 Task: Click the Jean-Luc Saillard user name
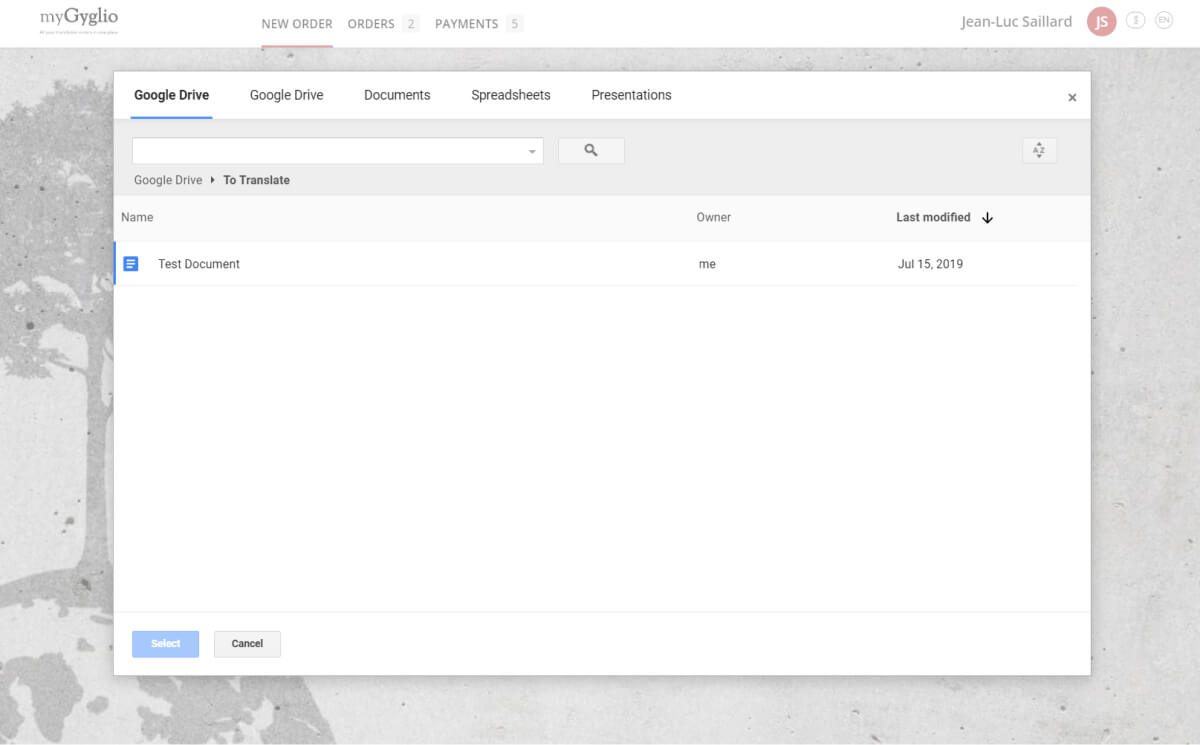1016,22
